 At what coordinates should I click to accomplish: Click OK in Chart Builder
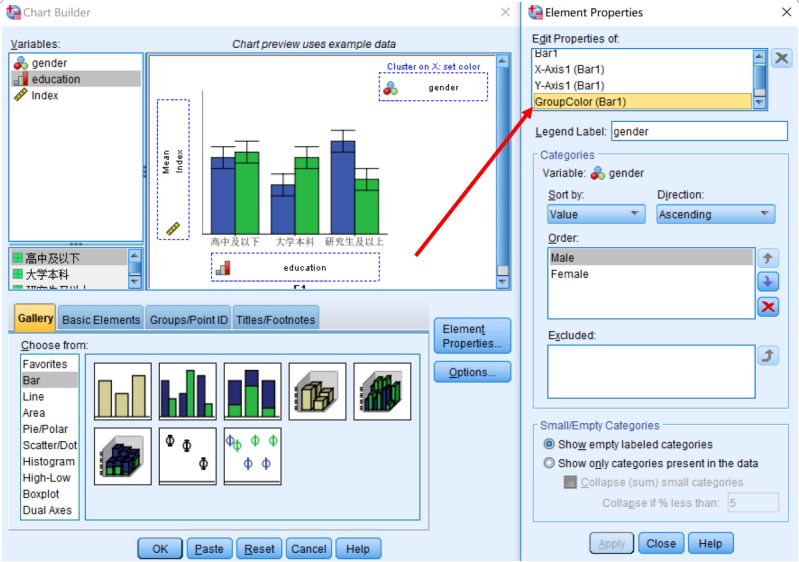(160, 549)
